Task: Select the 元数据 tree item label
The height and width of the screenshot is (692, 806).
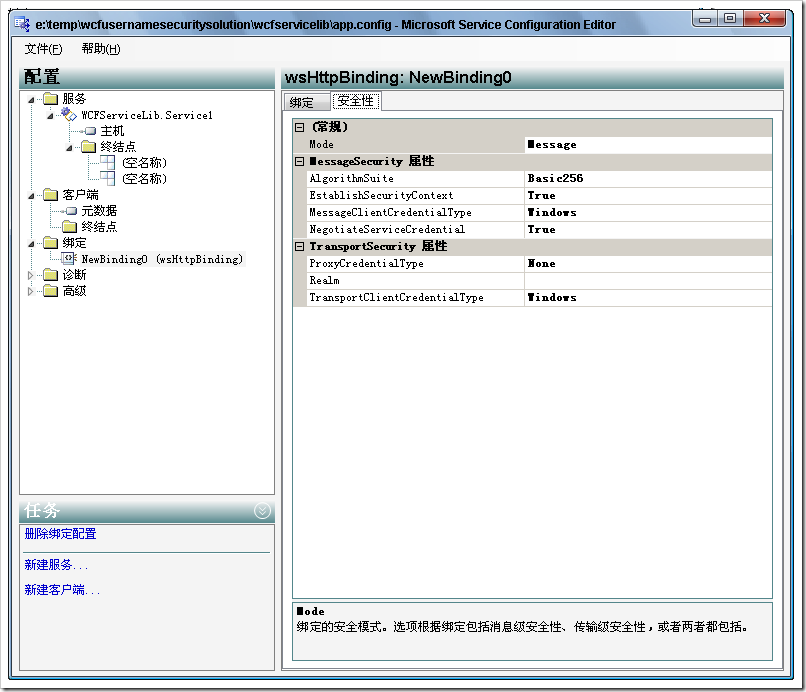Action: 99,211
